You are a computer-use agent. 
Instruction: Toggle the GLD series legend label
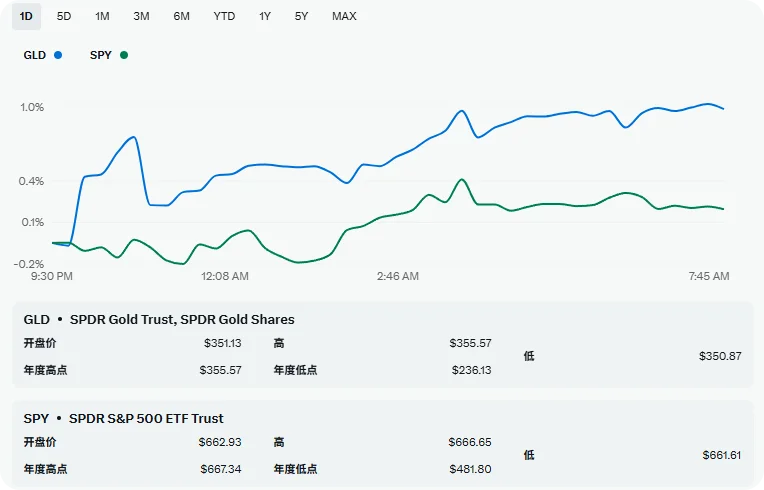(35, 55)
